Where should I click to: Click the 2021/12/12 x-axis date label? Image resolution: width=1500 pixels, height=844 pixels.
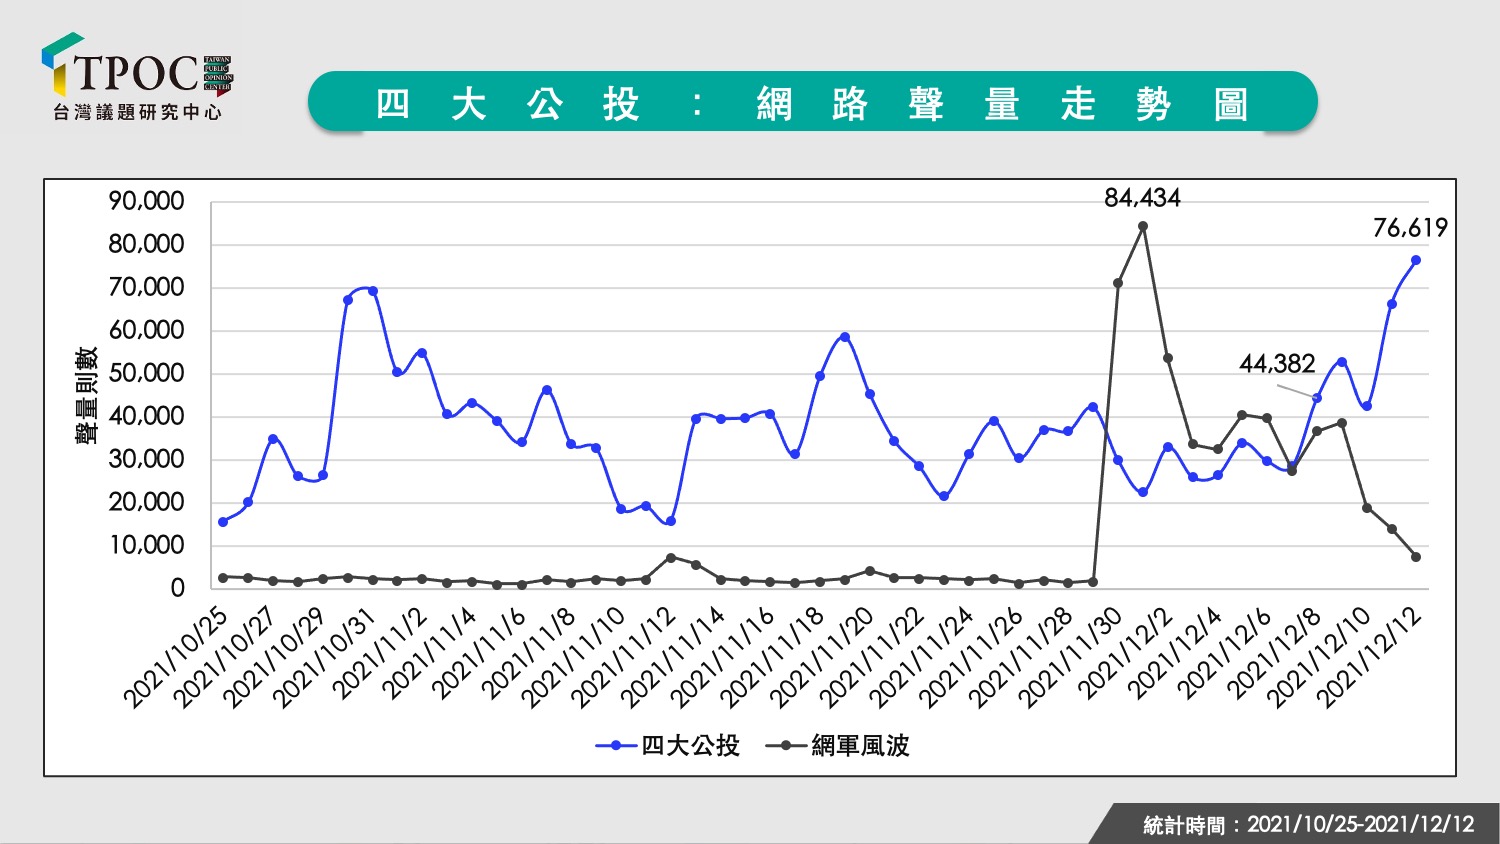[x=1370, y=657]
